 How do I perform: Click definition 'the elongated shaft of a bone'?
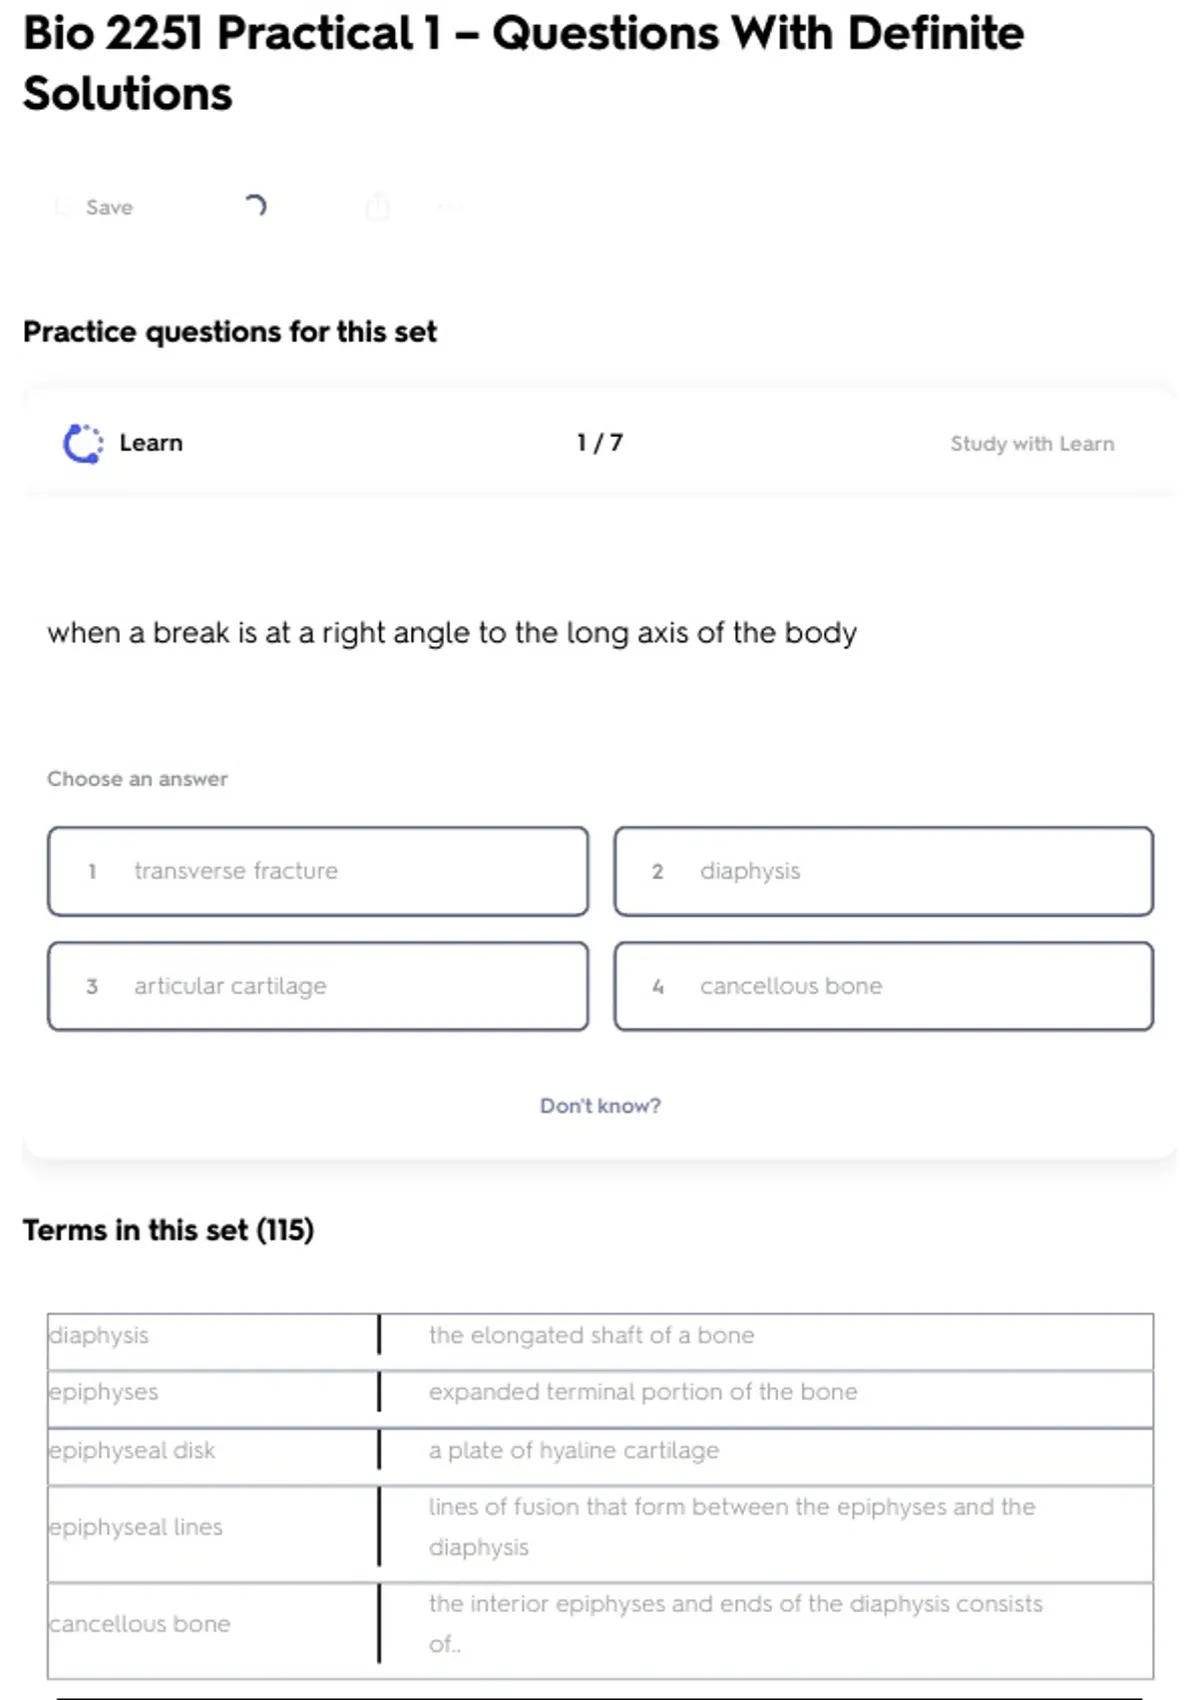click(591, 1336)
